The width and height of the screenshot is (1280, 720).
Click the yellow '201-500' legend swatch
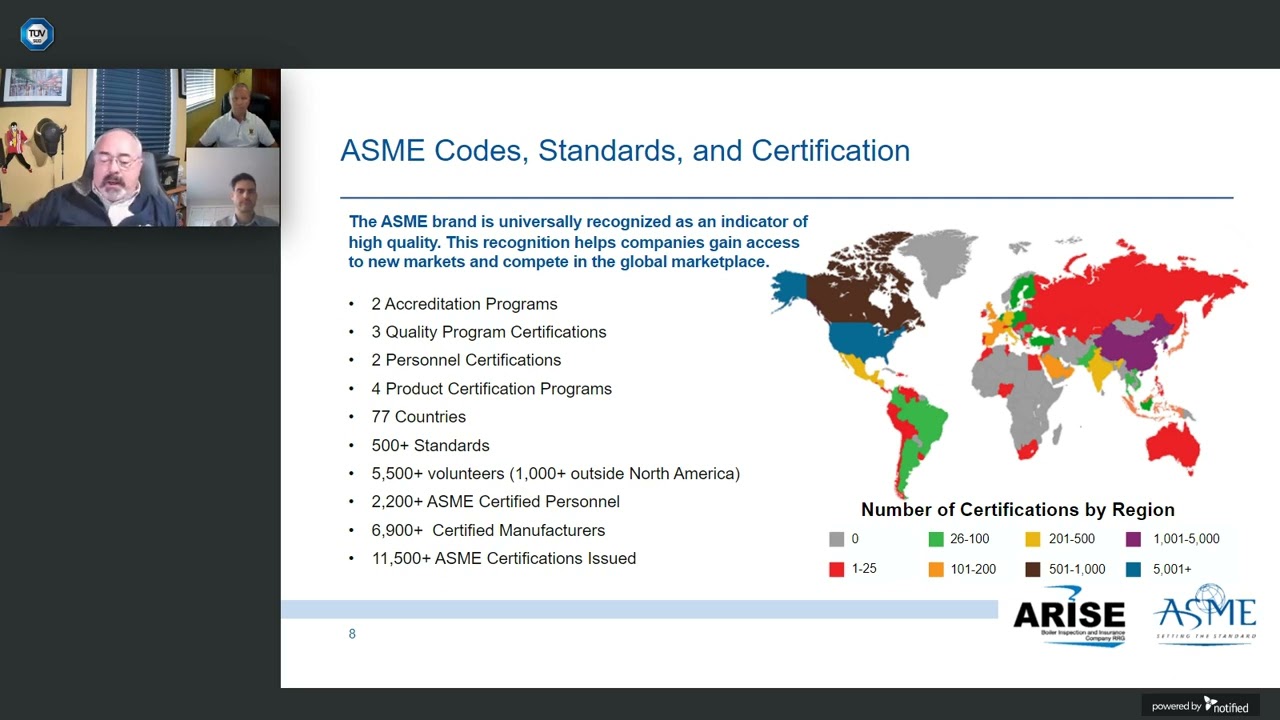pyautogui.click(x=1033, y=539)
